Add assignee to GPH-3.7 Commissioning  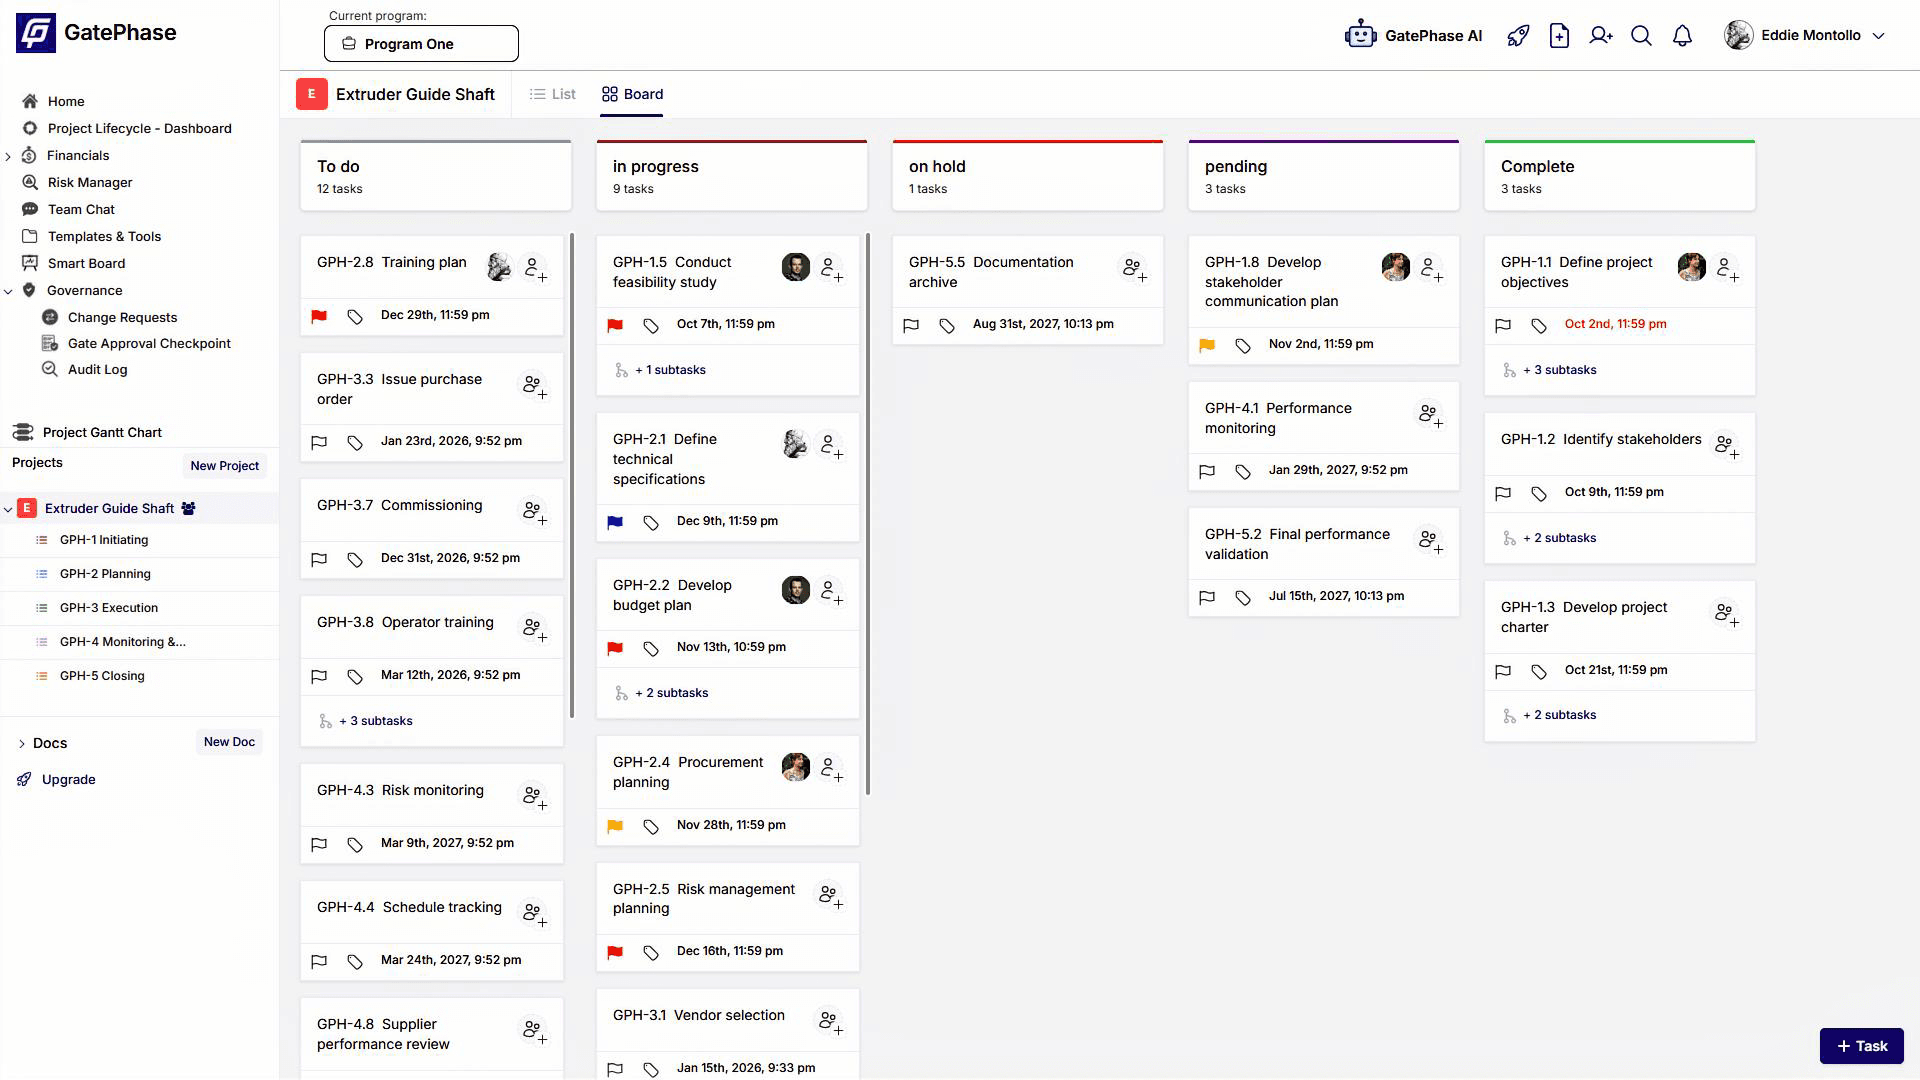pos(534,512)
